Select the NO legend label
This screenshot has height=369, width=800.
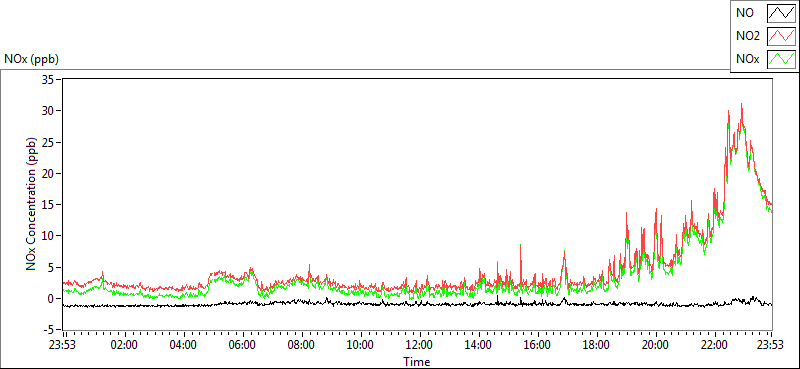(743, 13)
